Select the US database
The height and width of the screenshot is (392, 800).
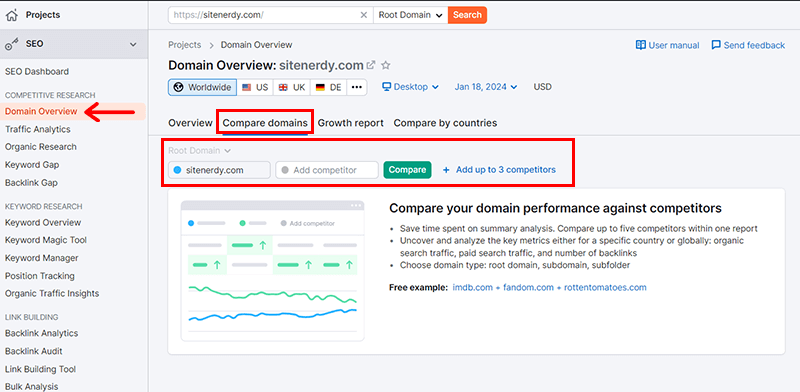[x=255, y=87]
